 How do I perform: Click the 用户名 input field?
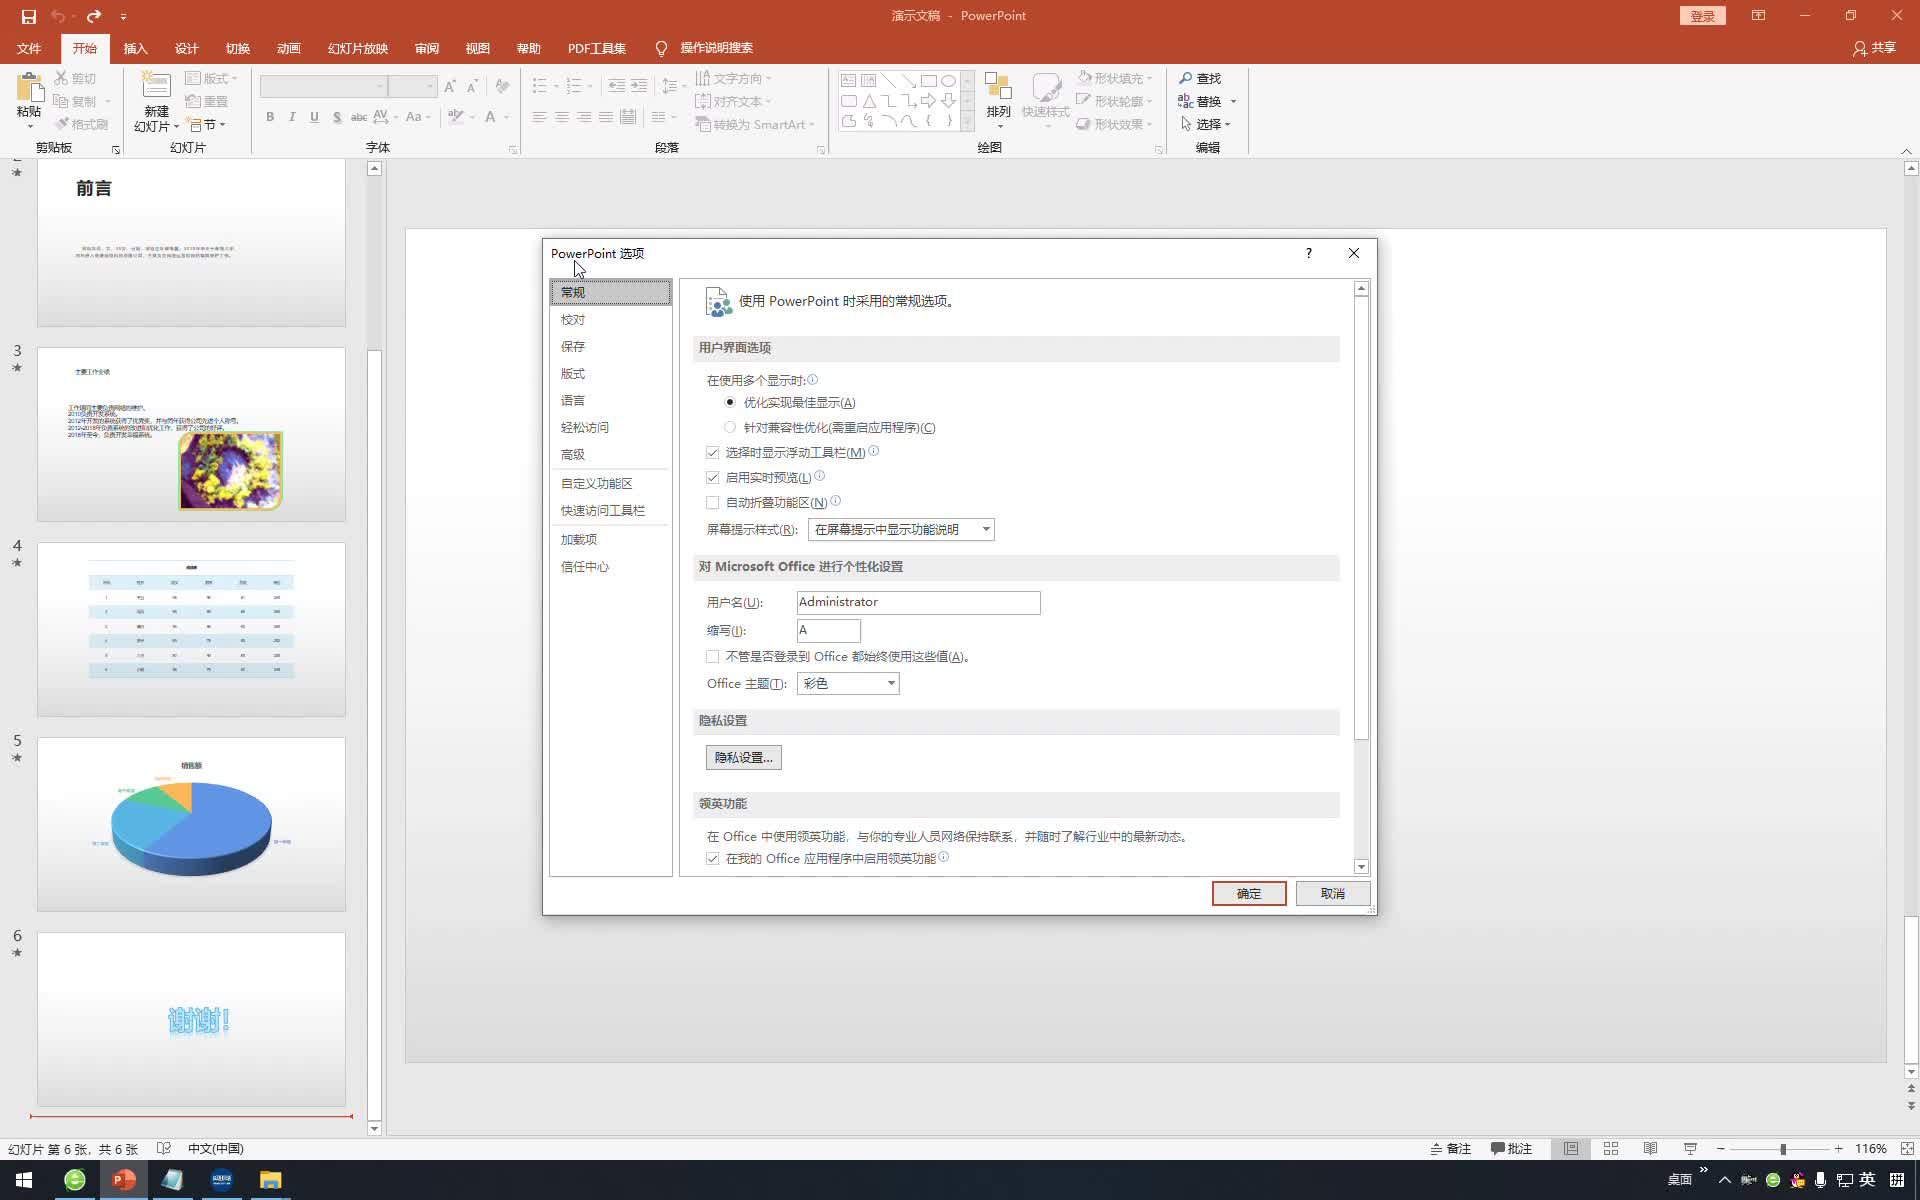[919, 603]
